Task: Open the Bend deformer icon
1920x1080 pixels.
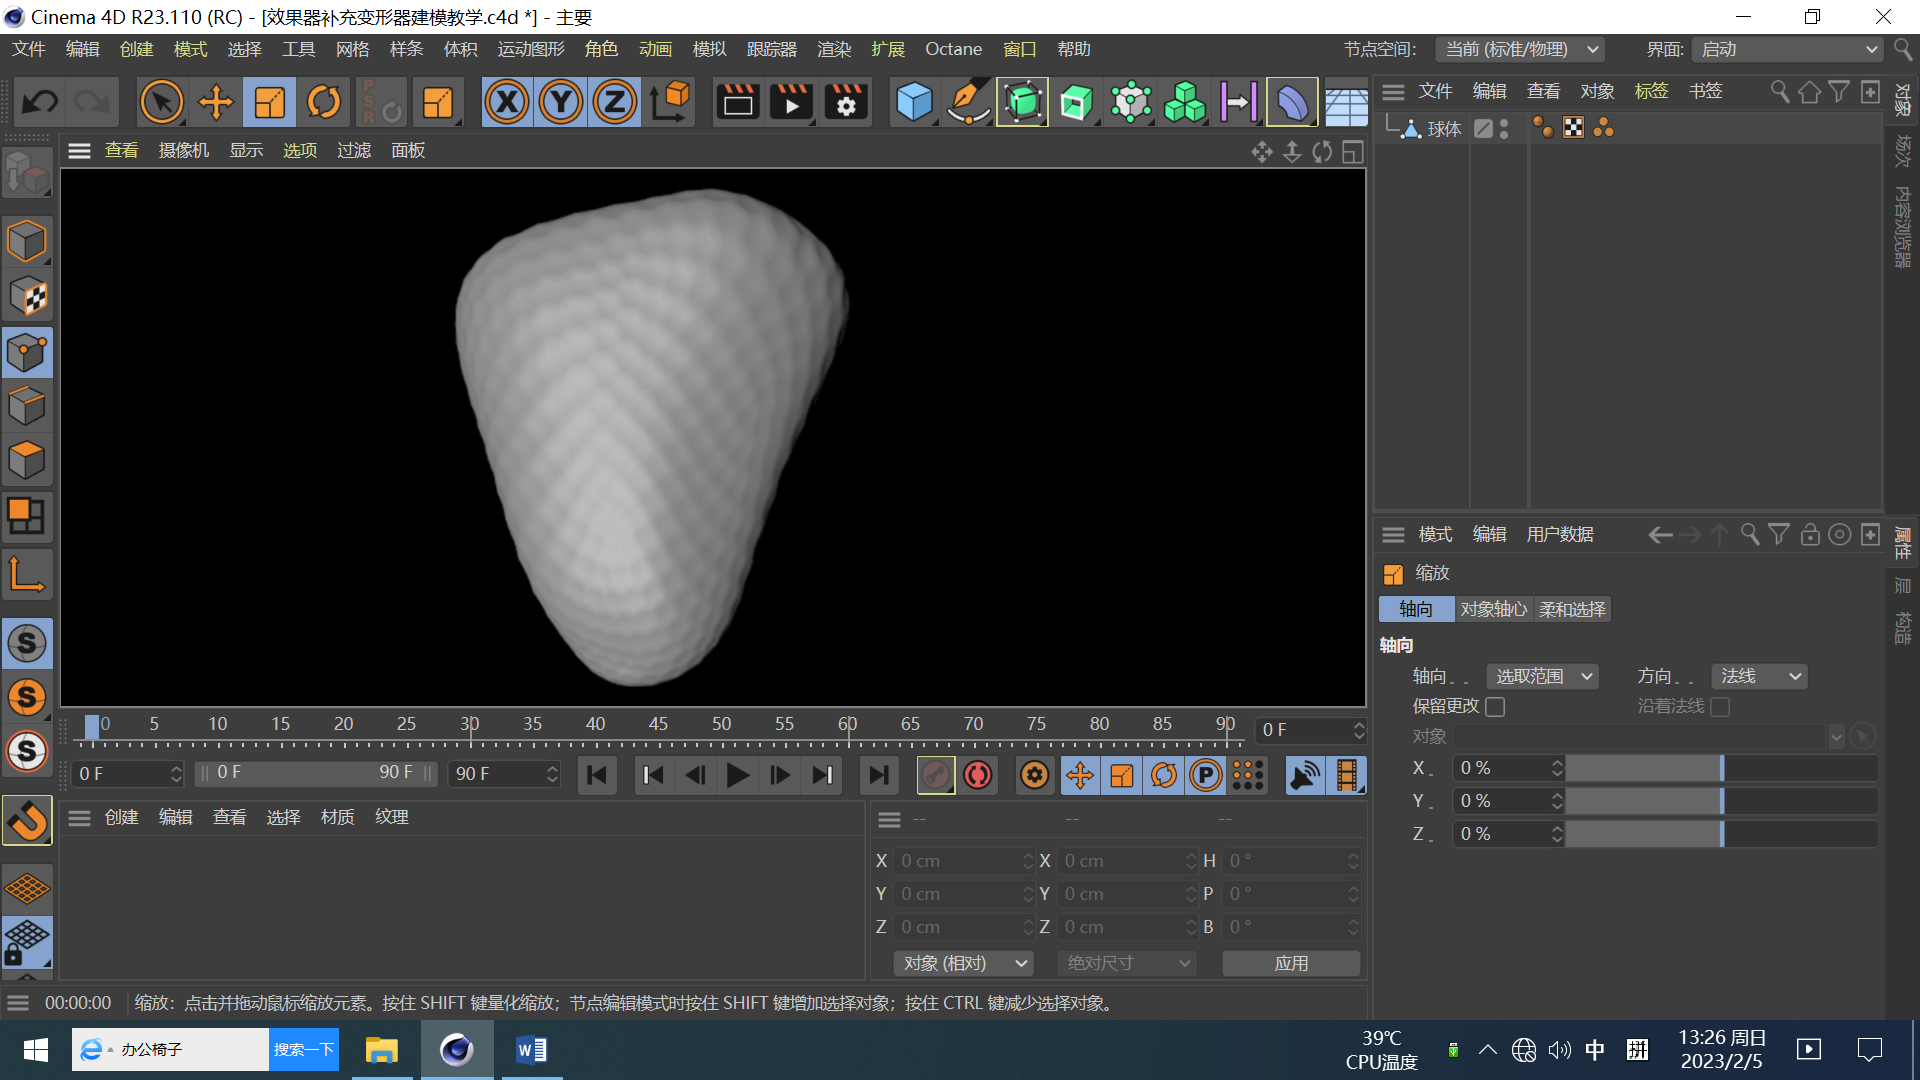Action: pyautogui.click(x=1292, y=102)
